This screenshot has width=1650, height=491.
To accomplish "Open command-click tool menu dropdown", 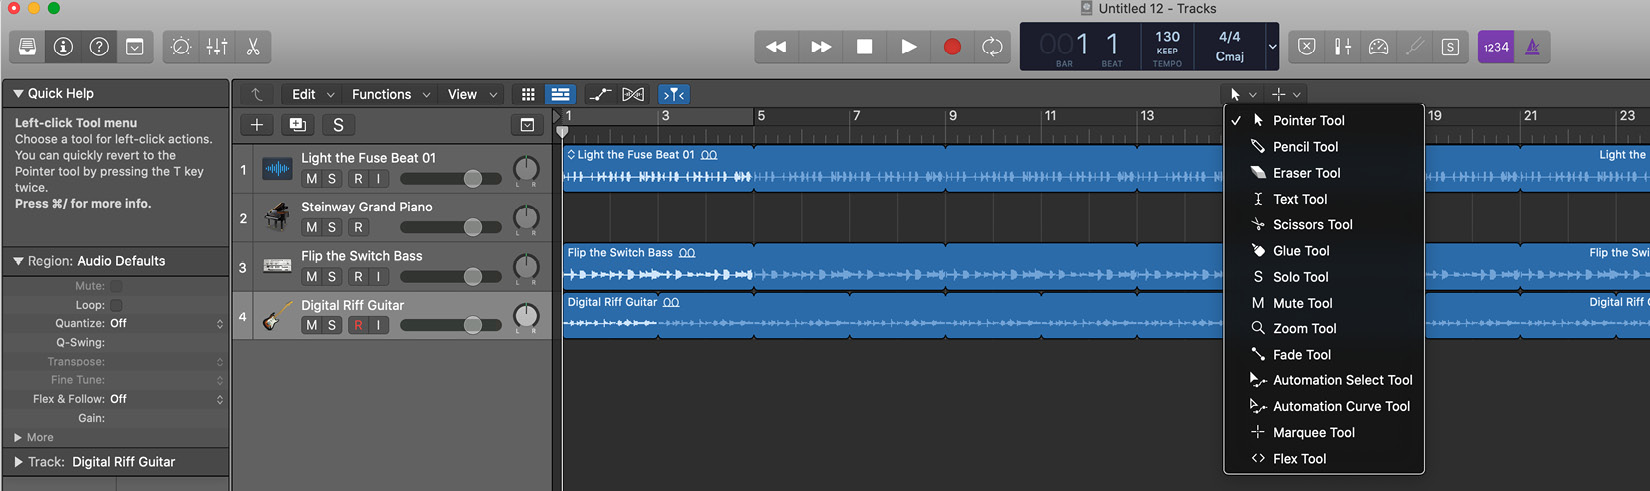I will (1286, 94).
